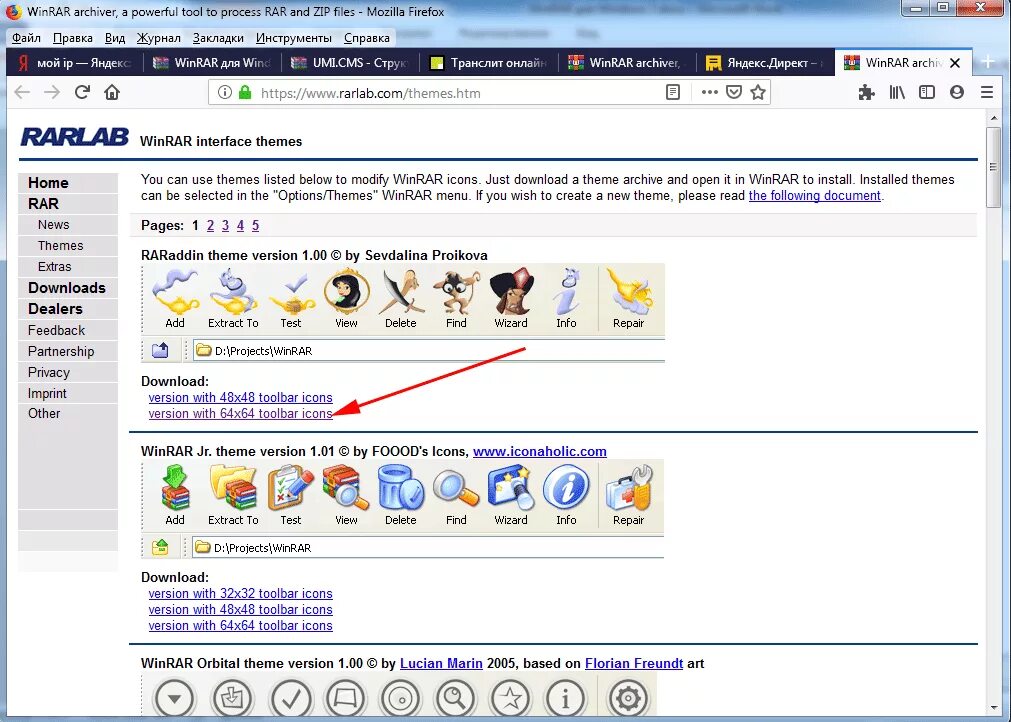The height and width of the screenshot is (722, 1011).
Task: Open the extensions puzzle-piece icon
Action: click(867, 92)
